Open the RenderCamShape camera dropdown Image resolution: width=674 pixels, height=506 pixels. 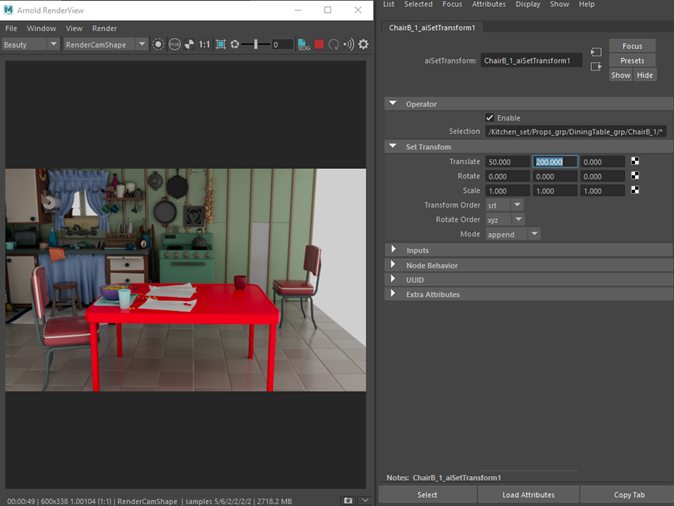point(105,44)
